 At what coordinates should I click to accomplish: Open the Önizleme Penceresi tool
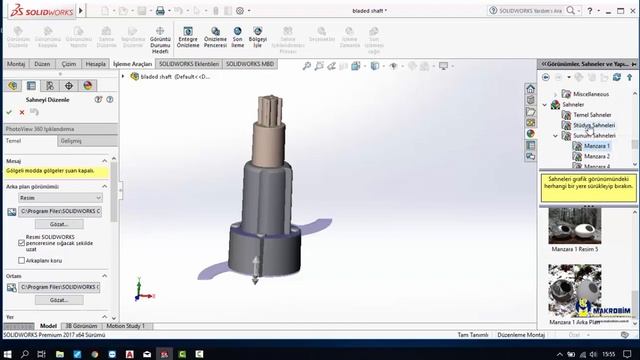(x=215, y=37)
